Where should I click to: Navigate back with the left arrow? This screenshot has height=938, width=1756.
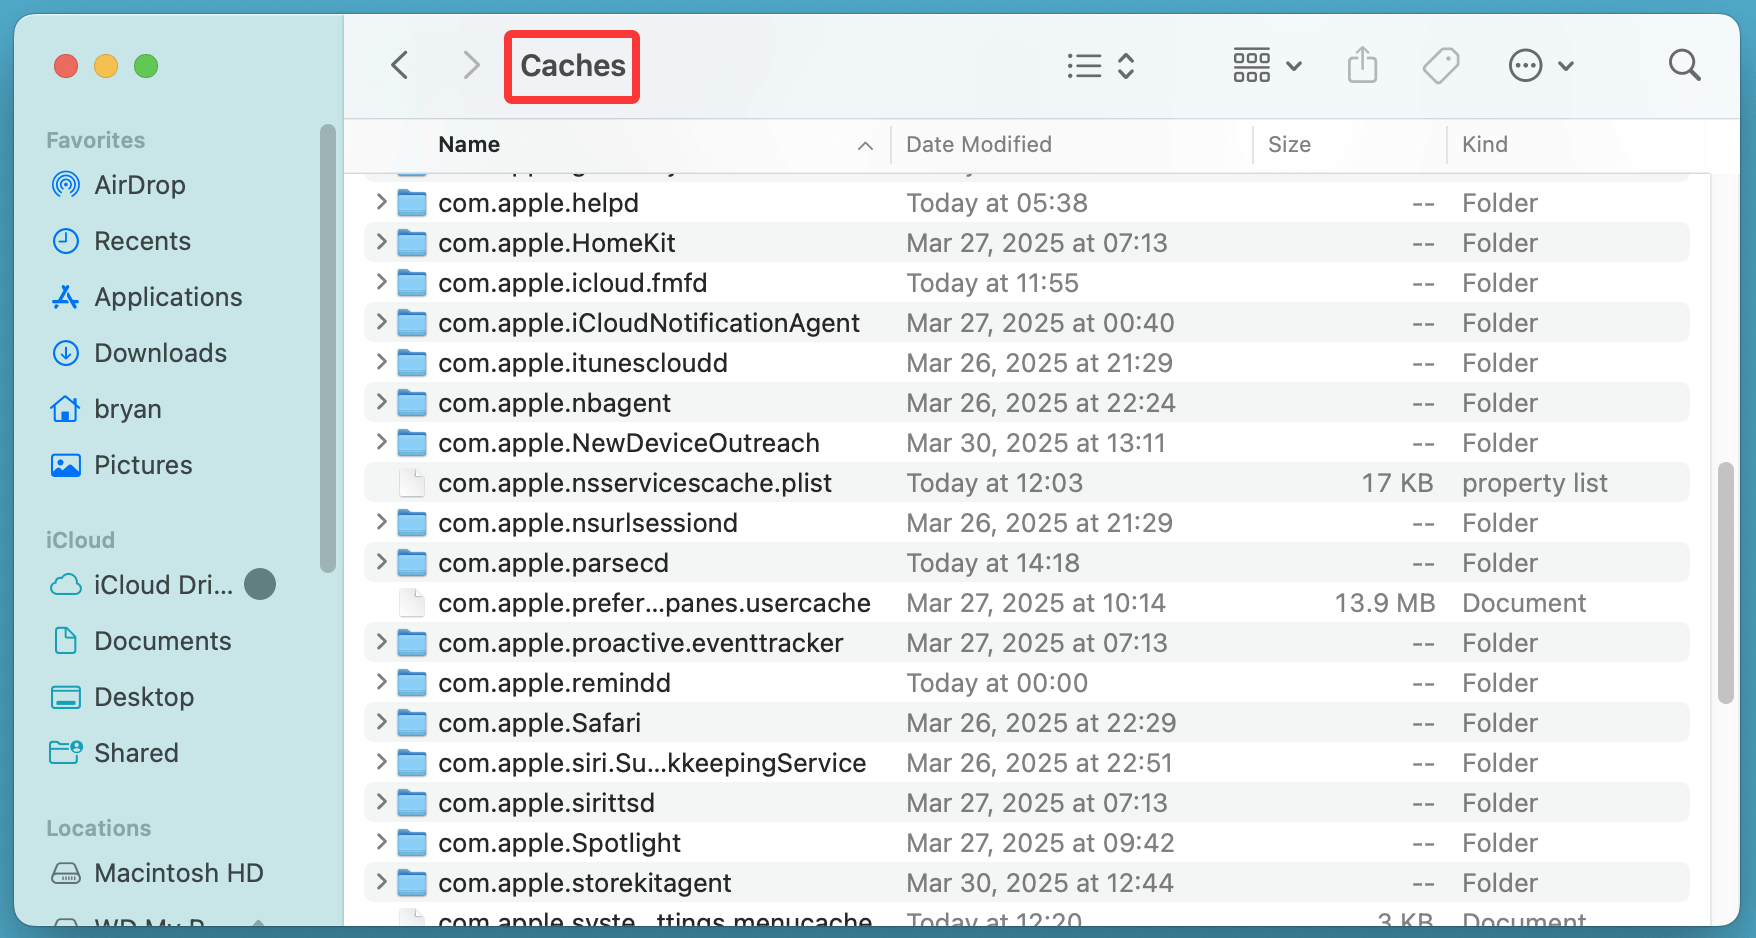click(399, 64)
